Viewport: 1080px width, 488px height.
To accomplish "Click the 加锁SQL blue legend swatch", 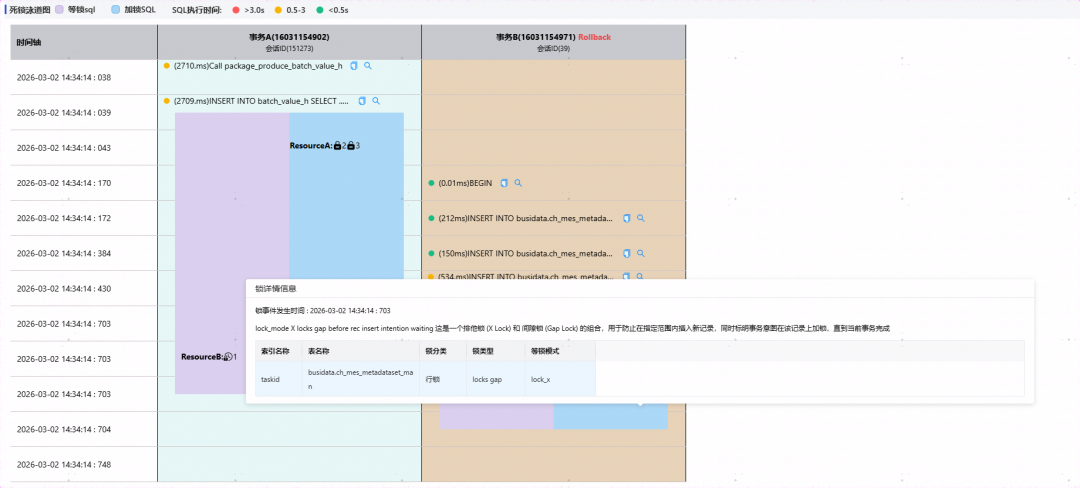I will pyautogui.click(x=115, y=10).
